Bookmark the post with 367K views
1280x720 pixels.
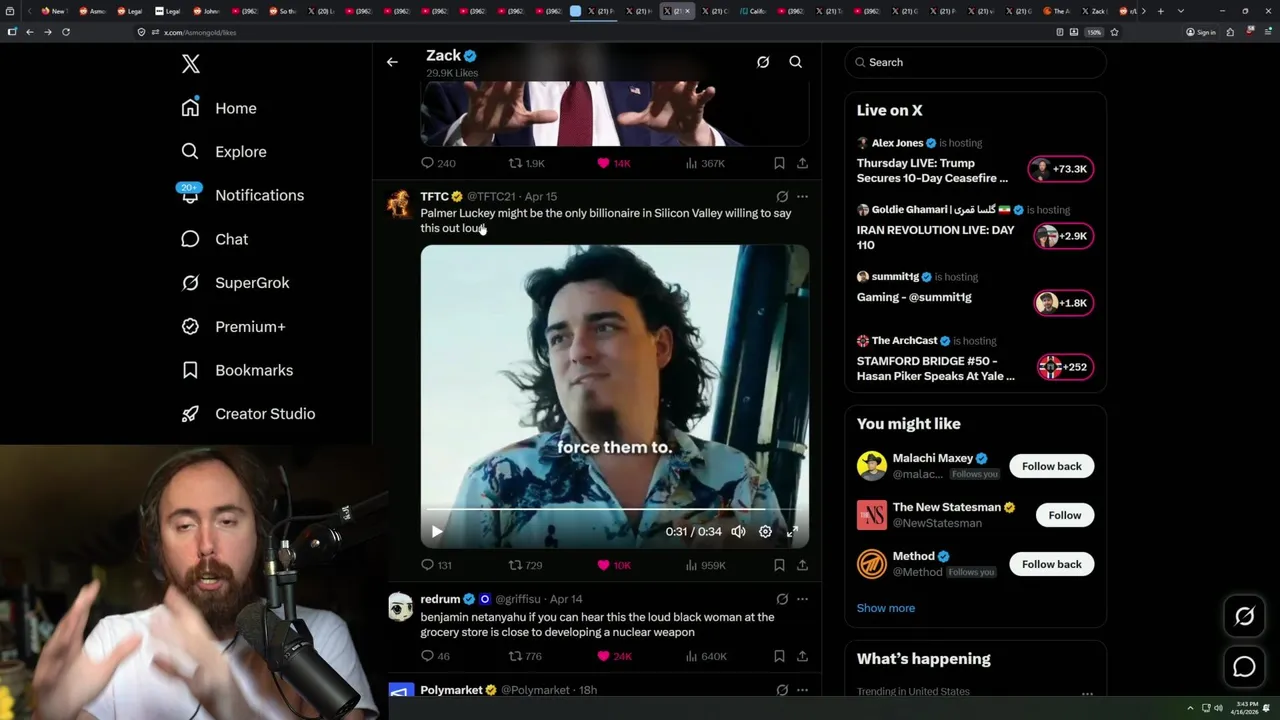coord(779,163)
